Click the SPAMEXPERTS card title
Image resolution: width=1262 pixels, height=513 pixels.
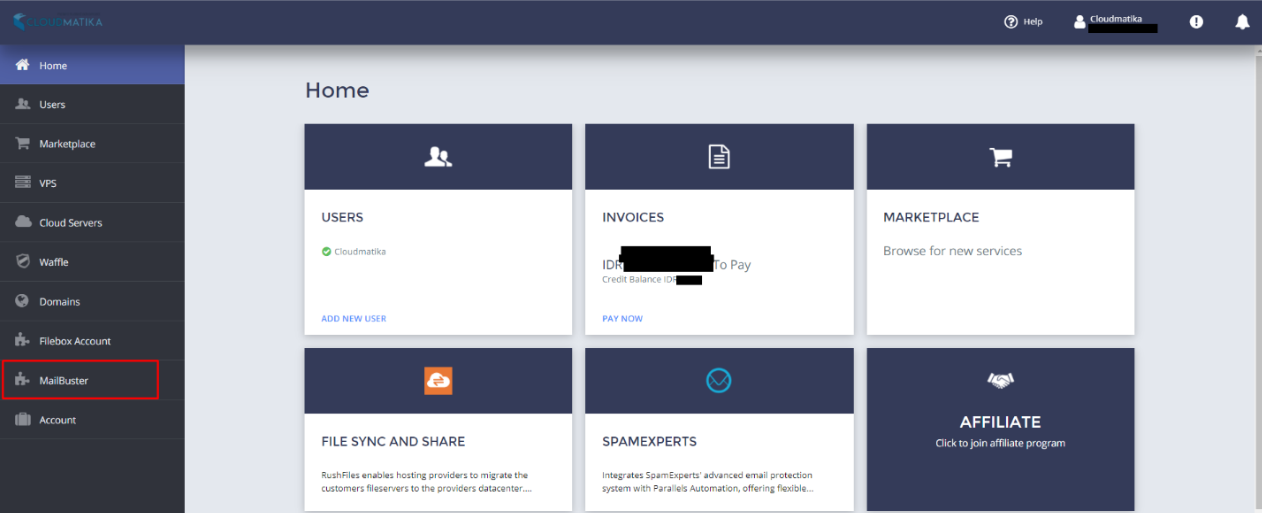click(650, 441)
